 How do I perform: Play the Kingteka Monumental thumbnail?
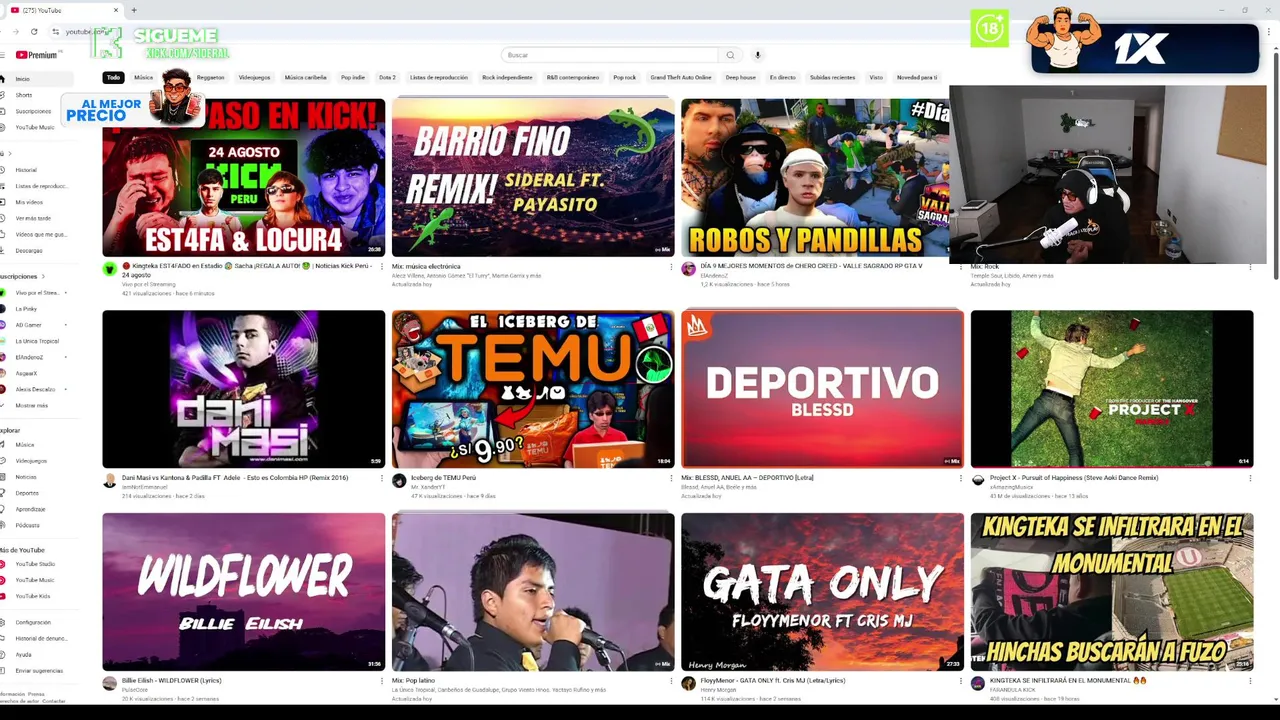point(1111,592)
